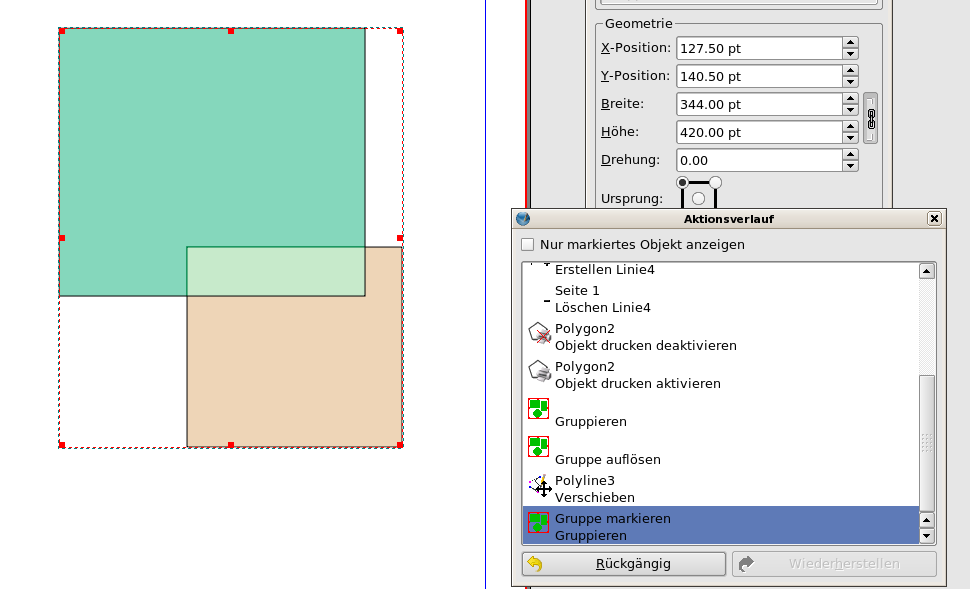970x589 pixels.
Task: Decrease Y-Position with down arrow
Action: pyautogui.click(x=850, y=82)
